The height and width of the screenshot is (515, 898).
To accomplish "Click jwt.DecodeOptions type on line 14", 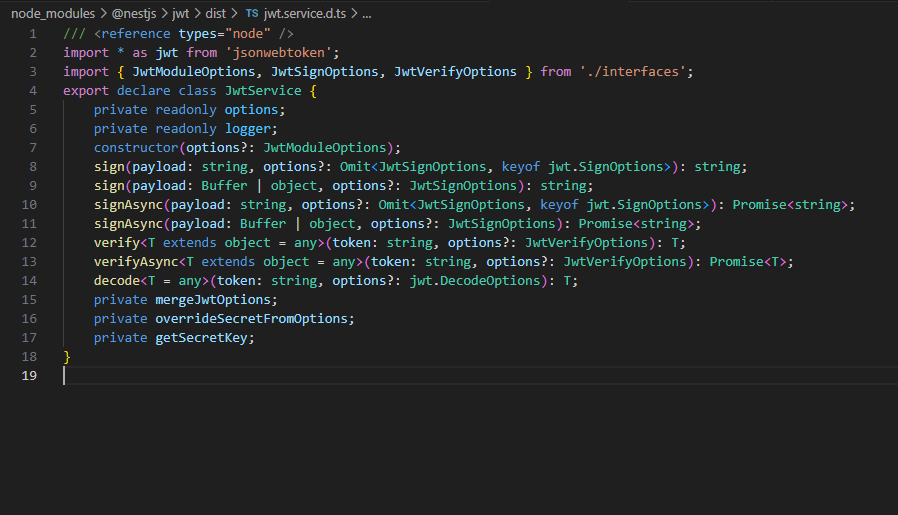I will [475, 281].
